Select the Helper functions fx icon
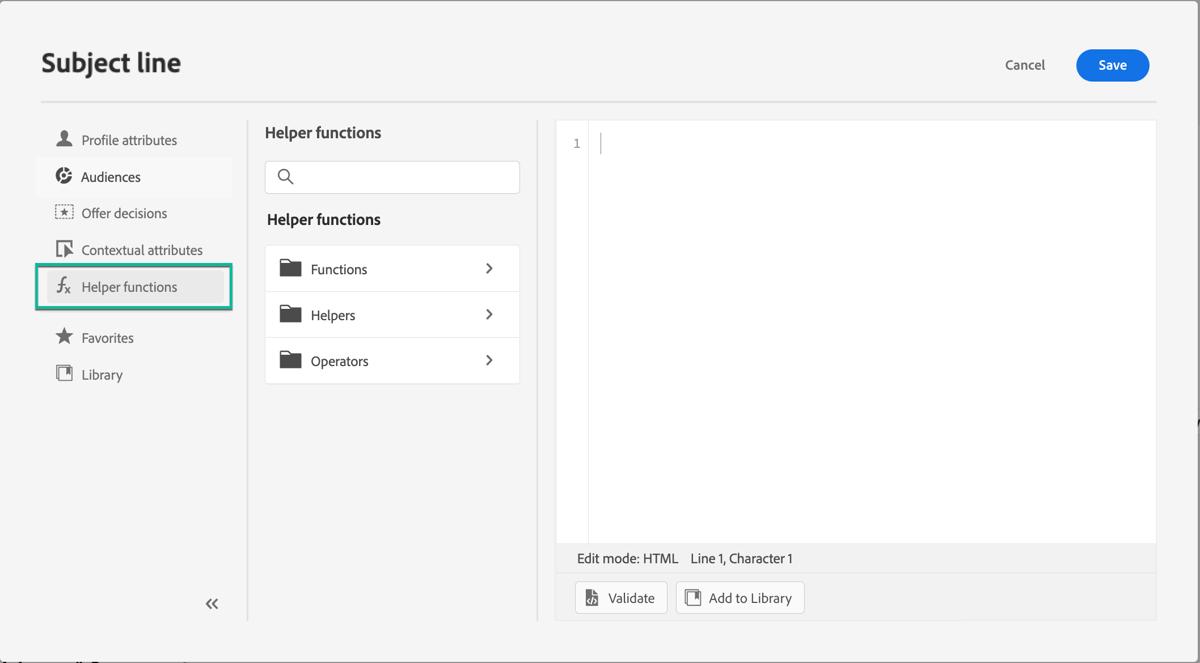The width and height of the screenshot is (1200, 663). click(x=63, y=286)
